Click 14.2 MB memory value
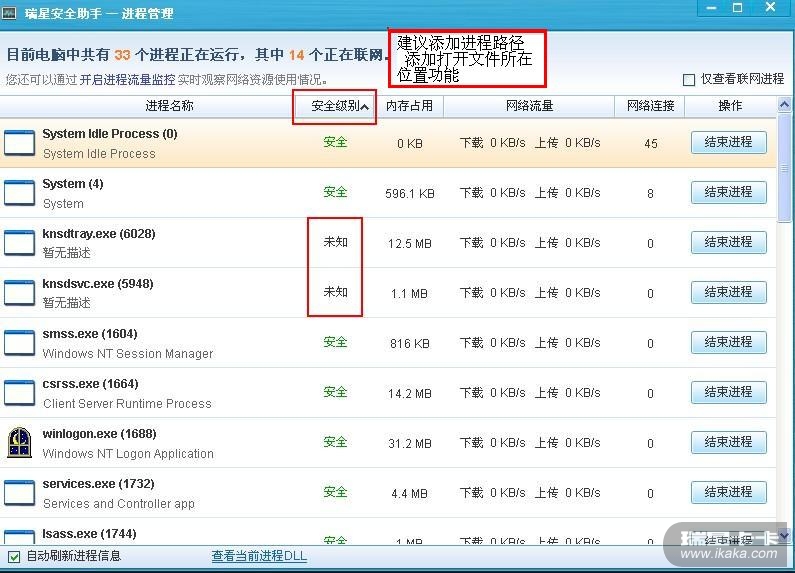This screenshot has height=573, width=795. (x=410, y=394)
